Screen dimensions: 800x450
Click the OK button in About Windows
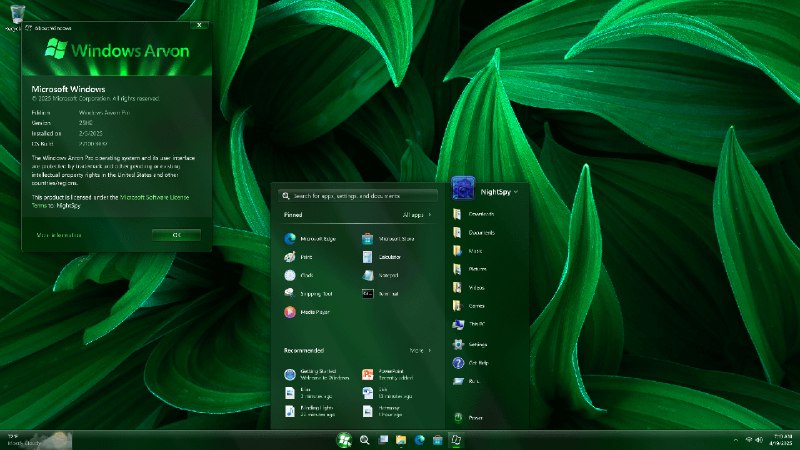click(177, 235)
